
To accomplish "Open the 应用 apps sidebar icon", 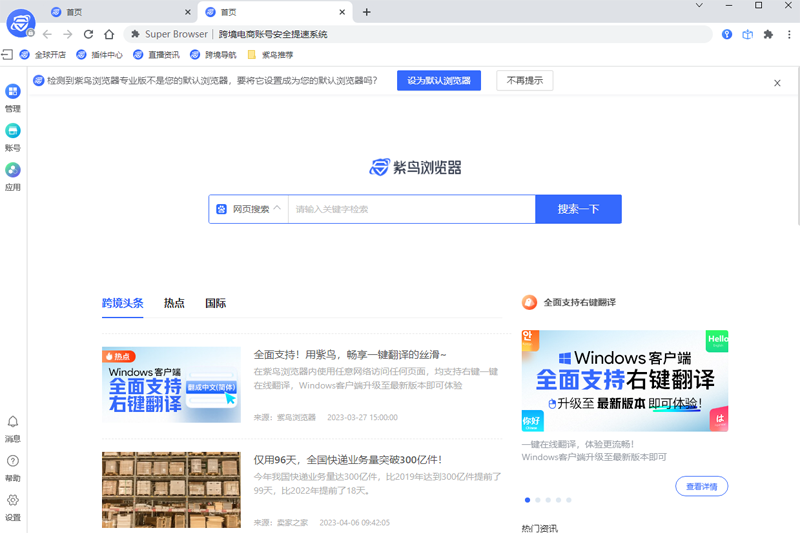I will click(12, 171).
